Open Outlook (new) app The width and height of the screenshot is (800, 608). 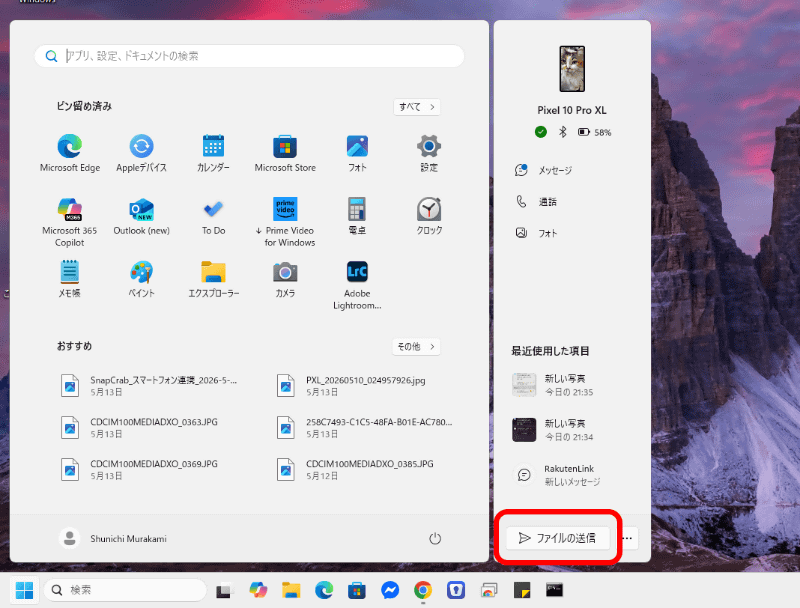coord(141,216)
